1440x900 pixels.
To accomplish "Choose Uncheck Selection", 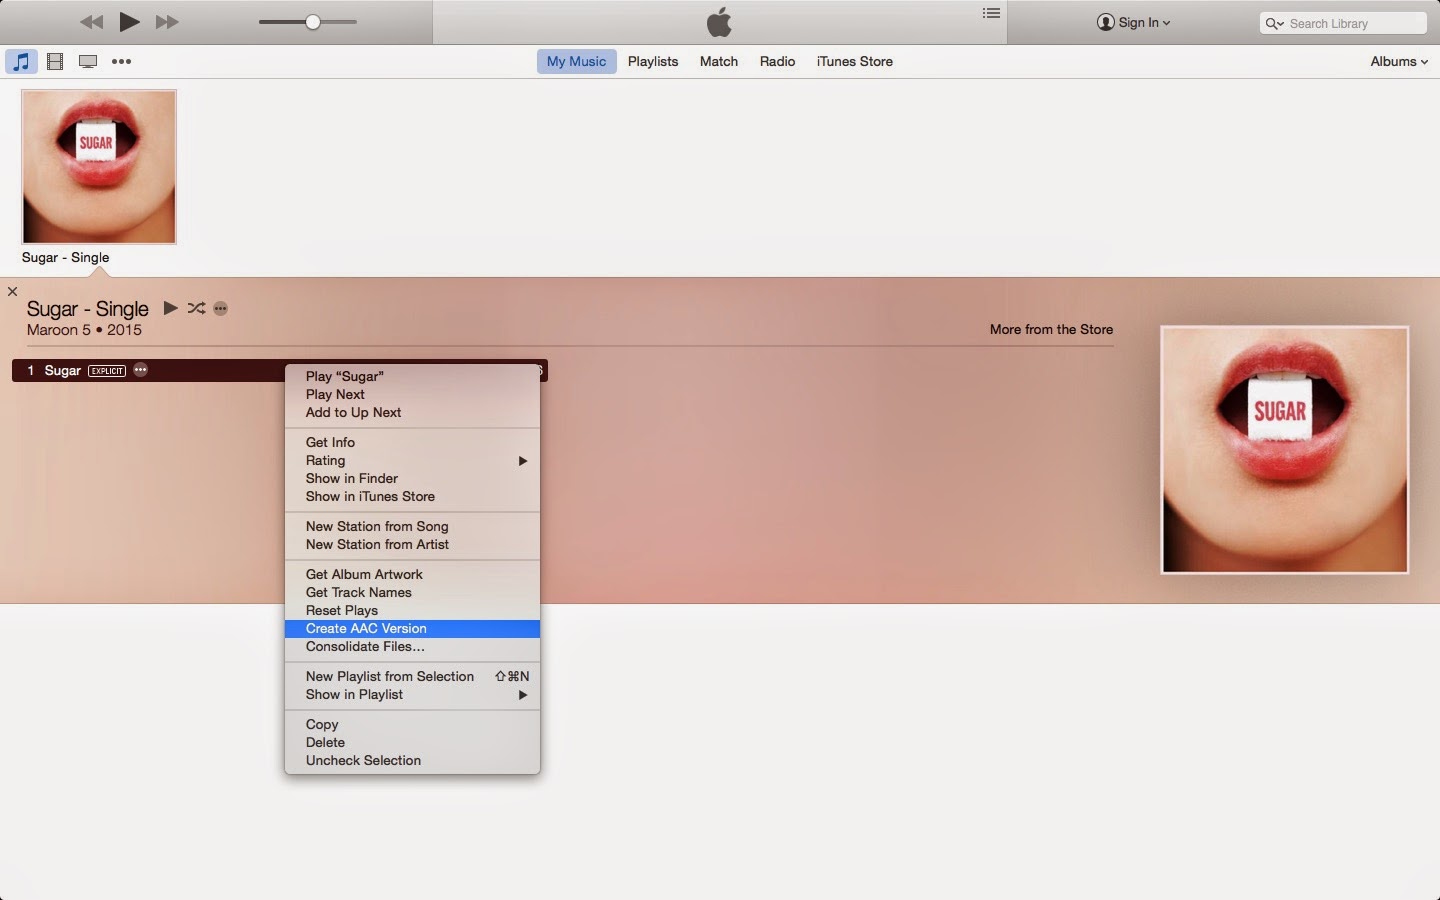I will [412, 760].
